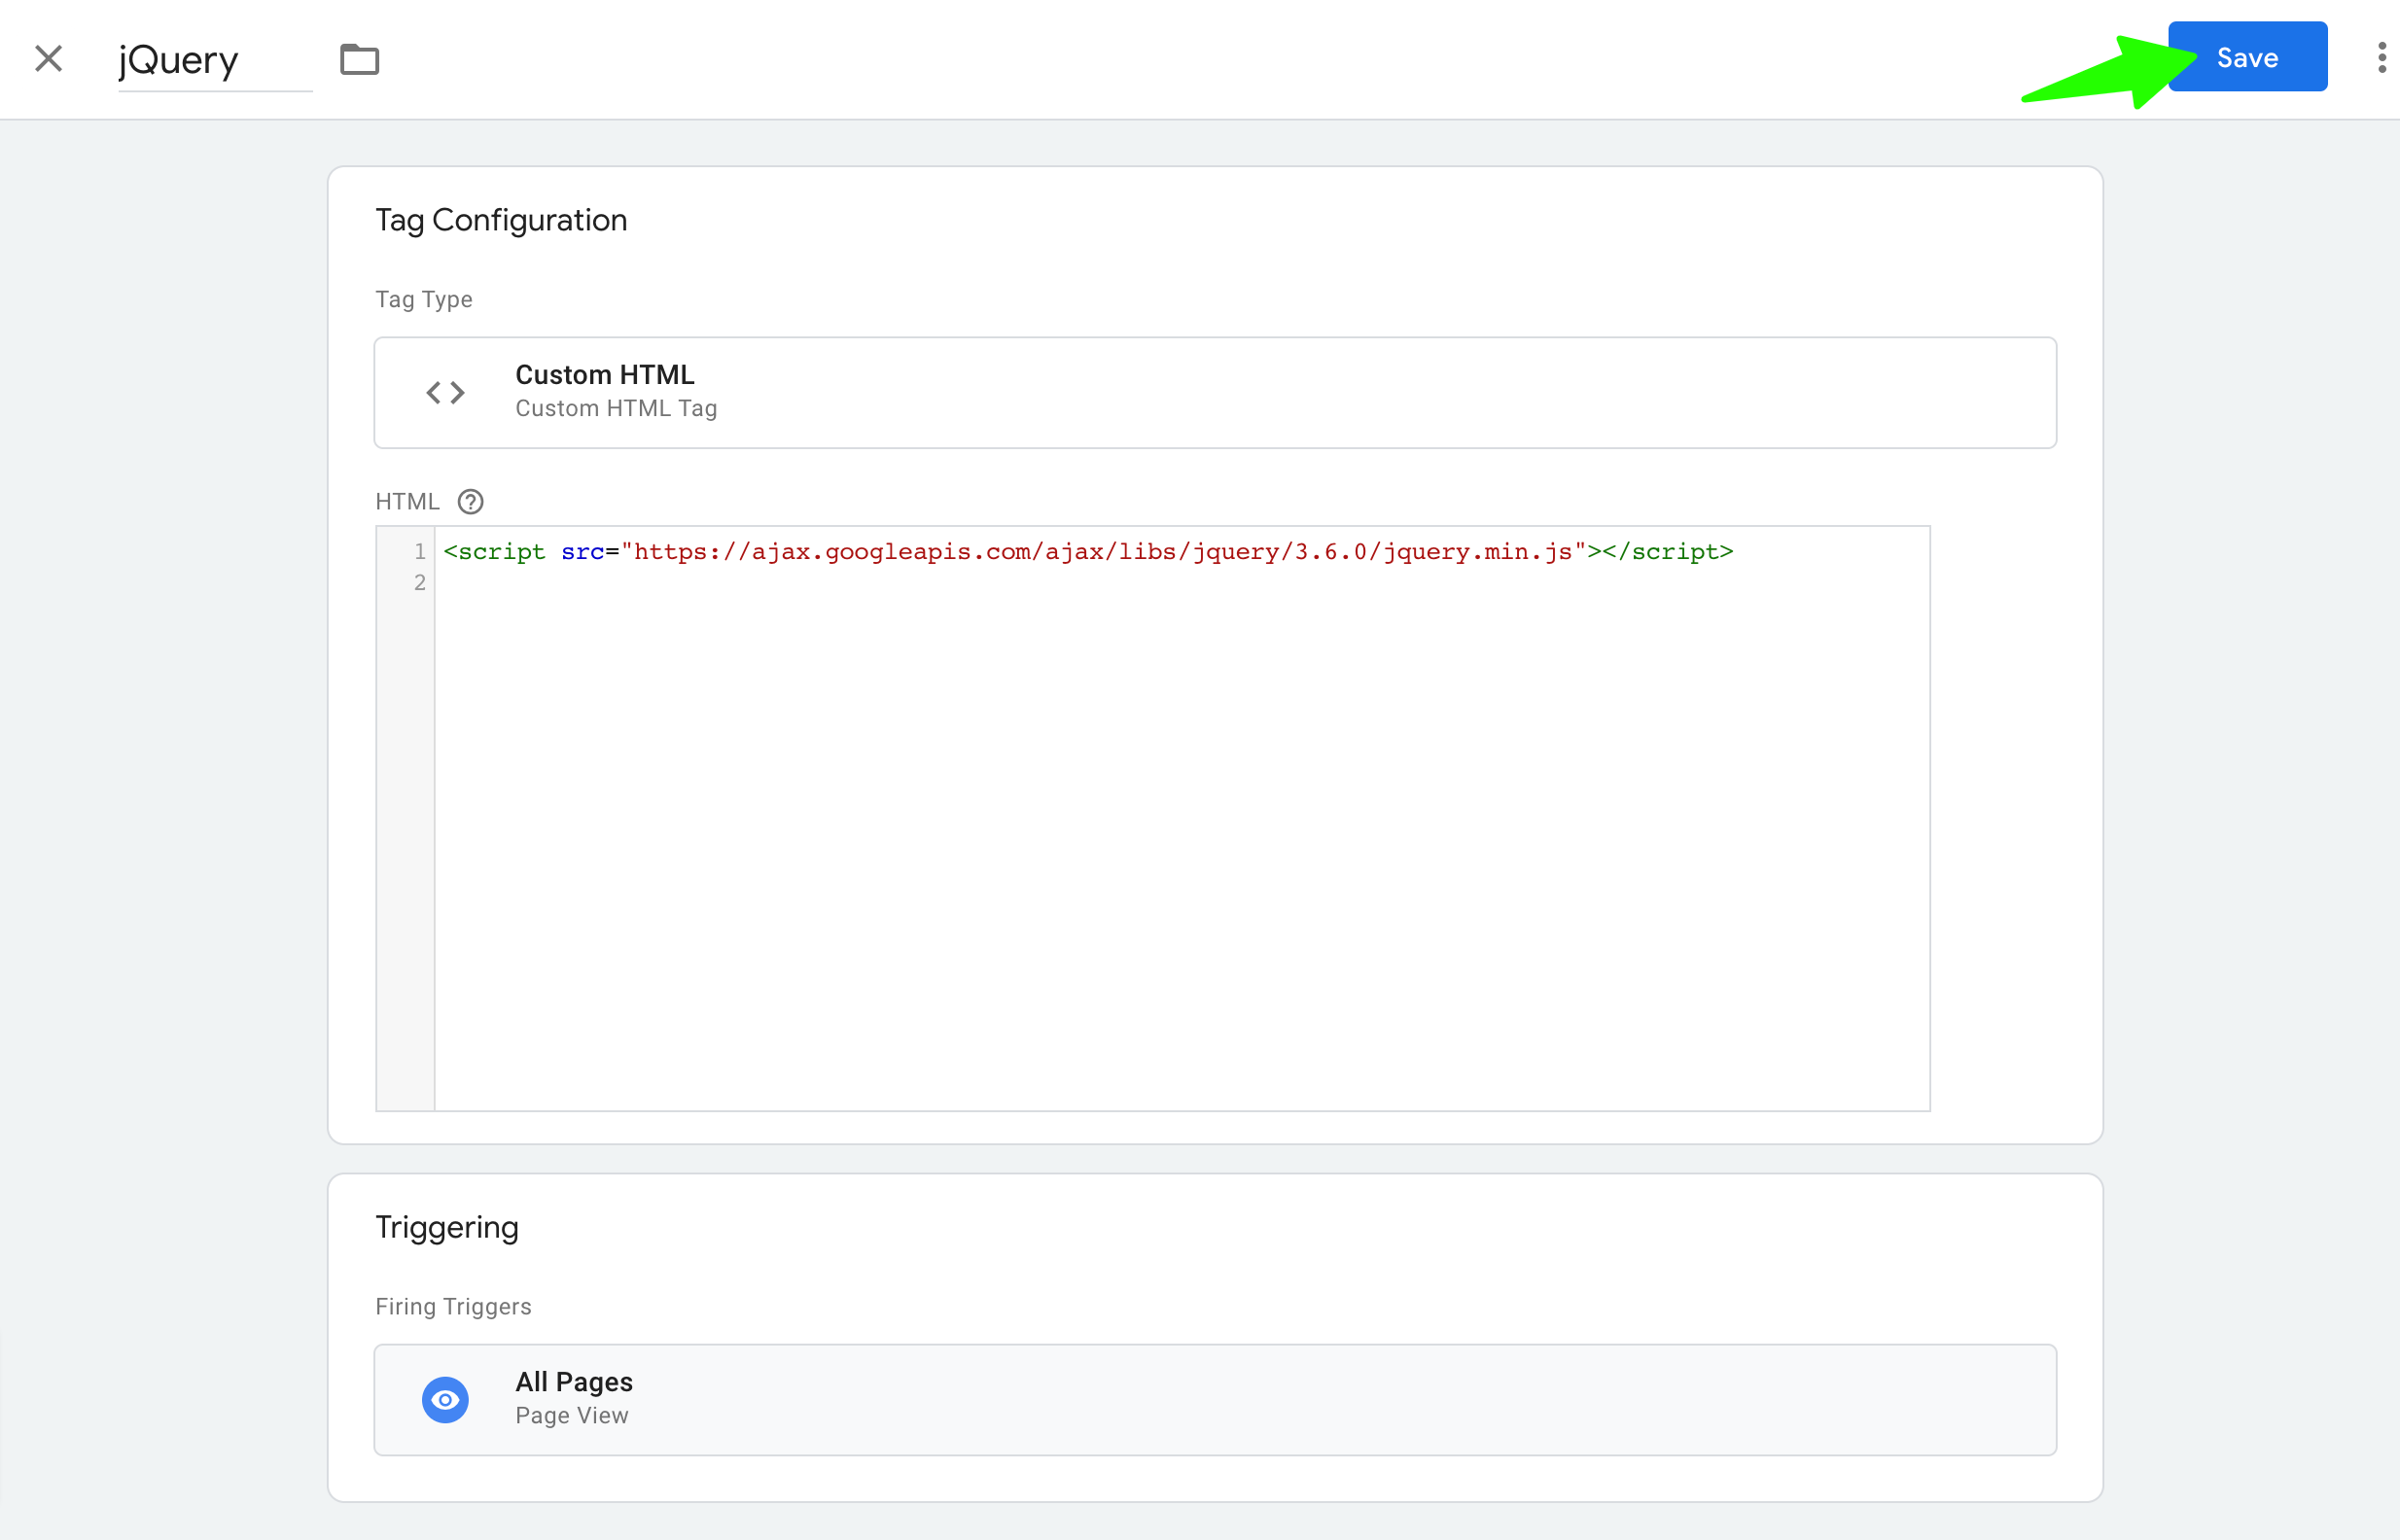This screenshot has height=1540, width=2400.
Task: Click the Page View trigger subtitle
Action: (571, 1416)
